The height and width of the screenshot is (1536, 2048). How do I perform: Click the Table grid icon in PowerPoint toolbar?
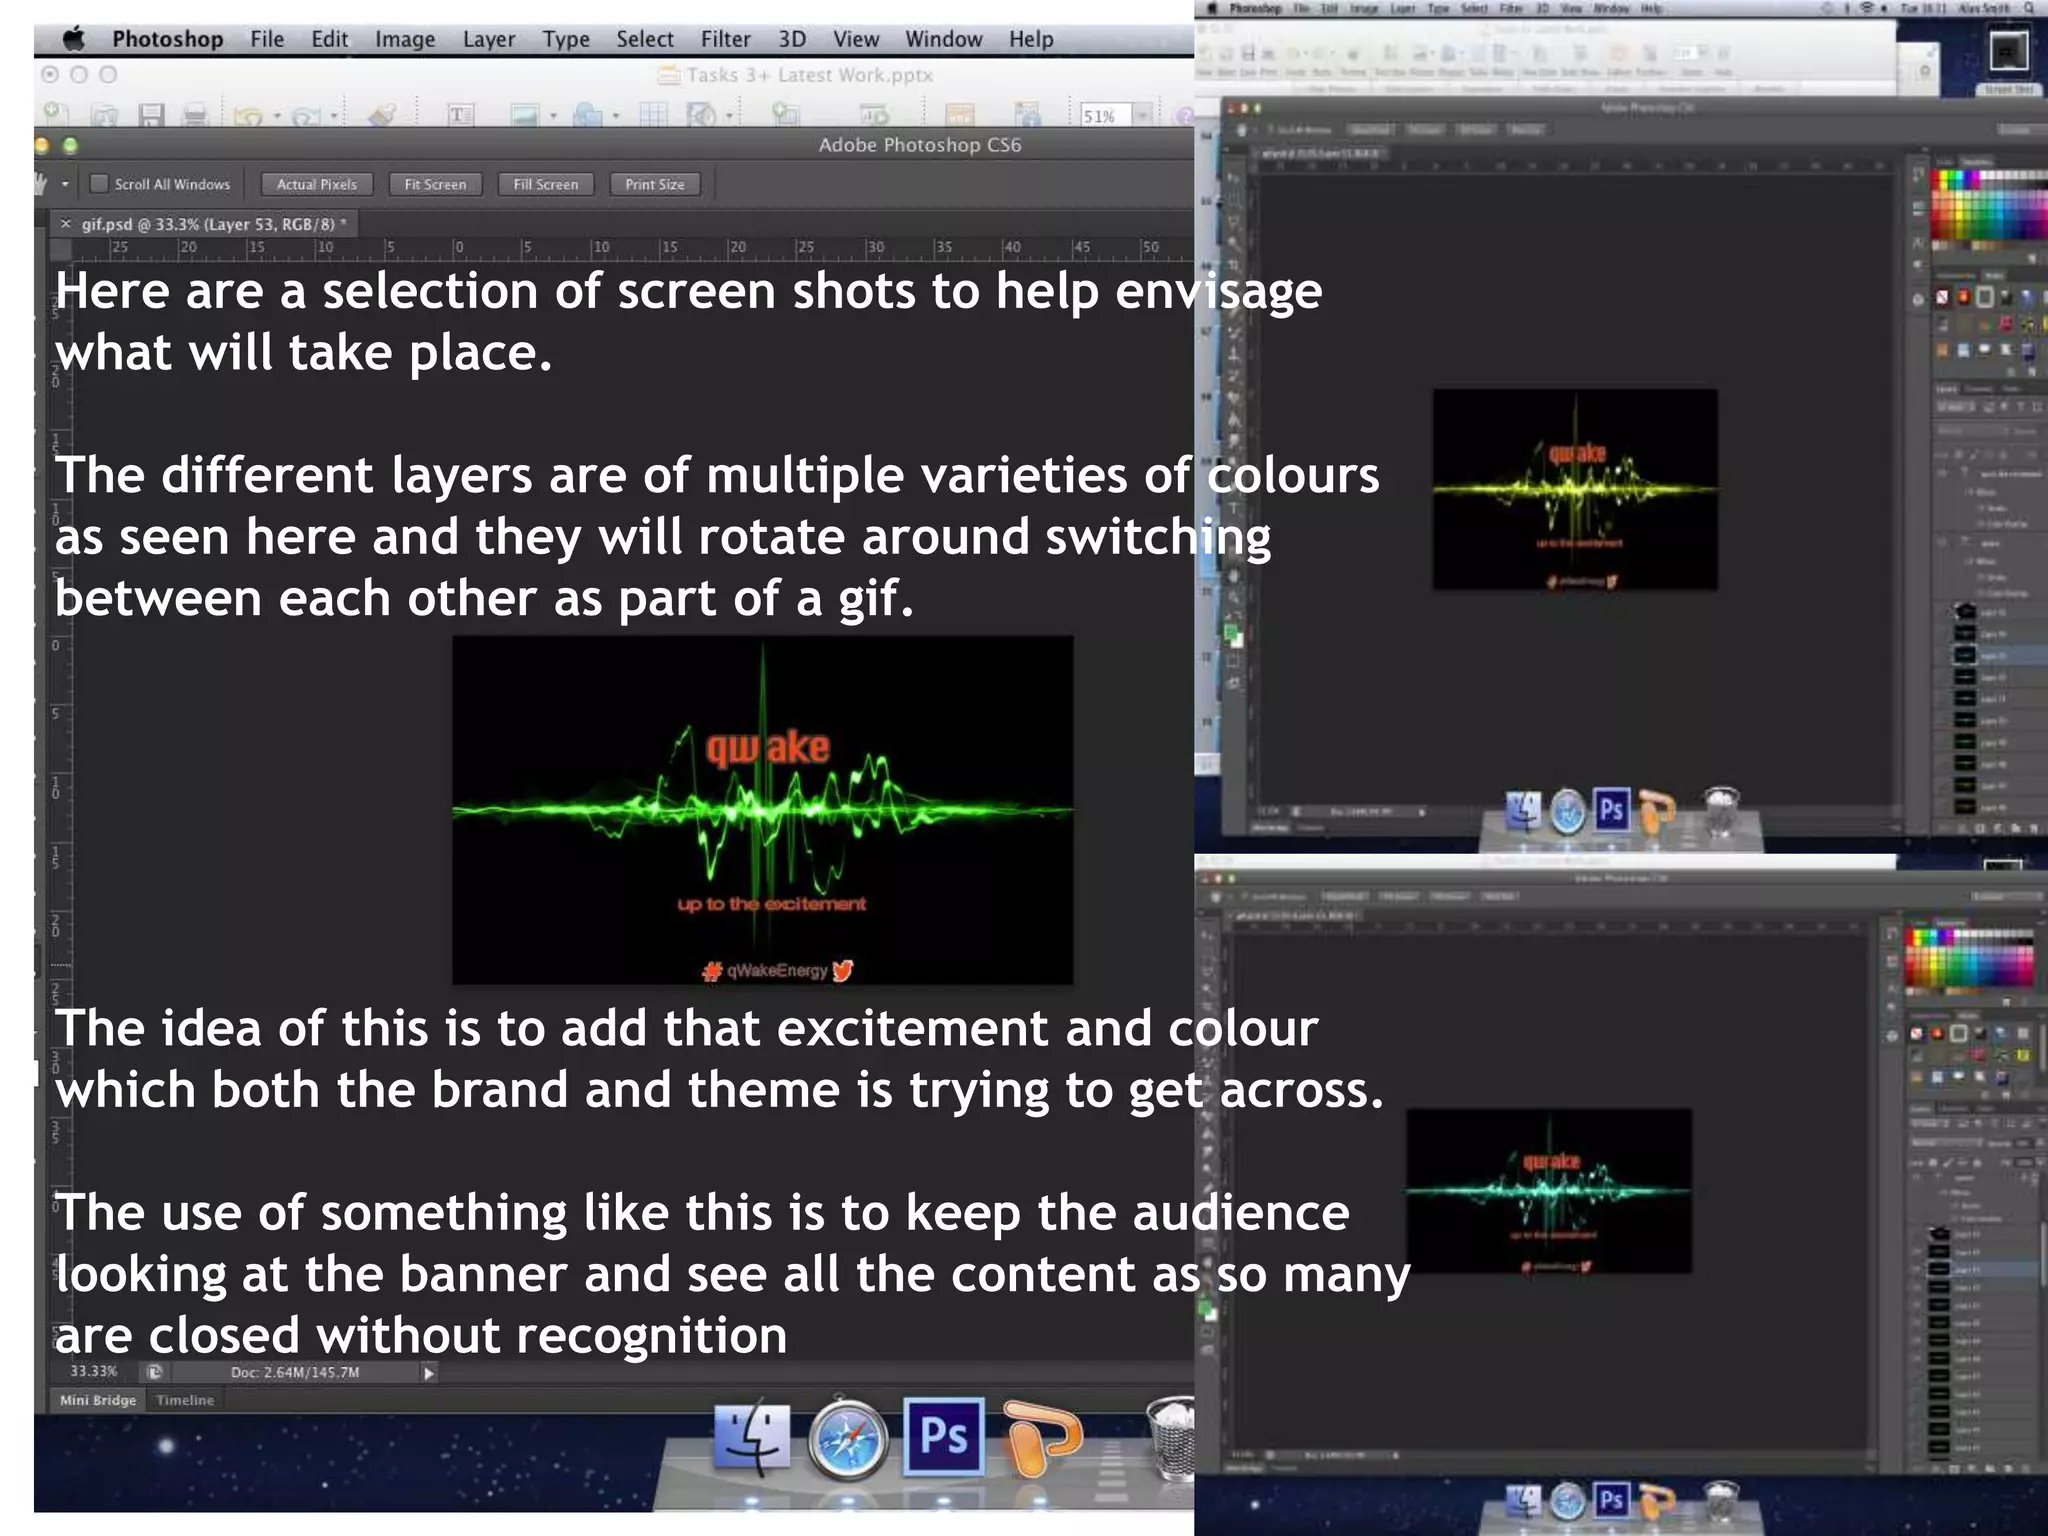pyautogui.click(x=653, y=115)
